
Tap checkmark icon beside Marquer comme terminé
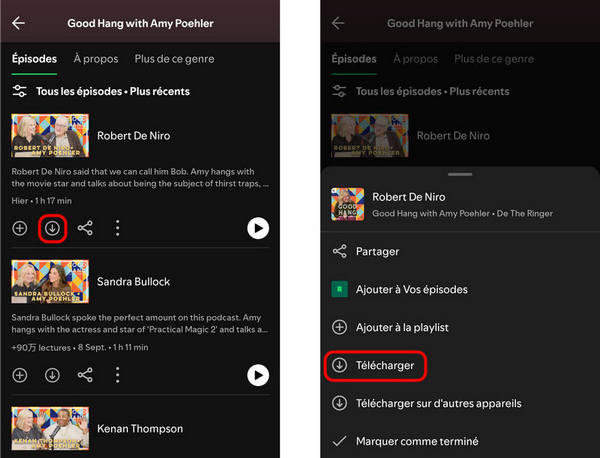(x=339, y=442)
